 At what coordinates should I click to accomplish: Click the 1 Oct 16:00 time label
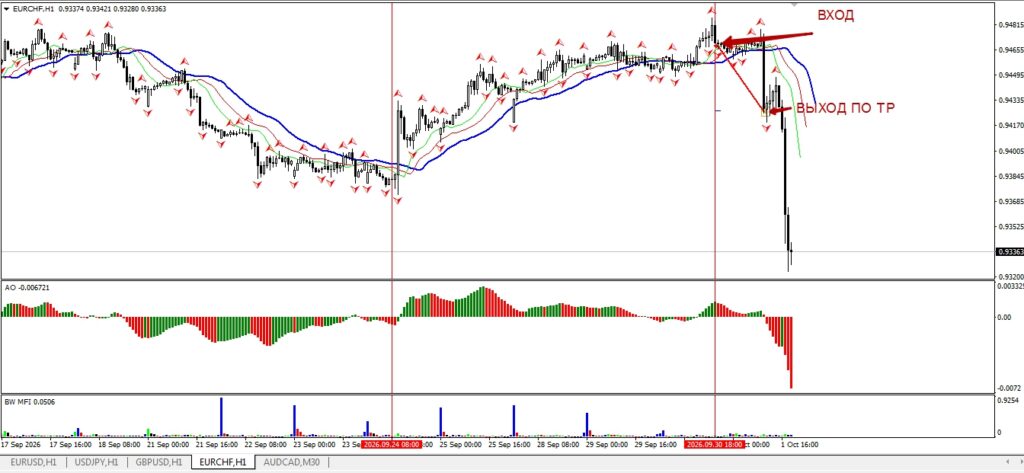799,444
